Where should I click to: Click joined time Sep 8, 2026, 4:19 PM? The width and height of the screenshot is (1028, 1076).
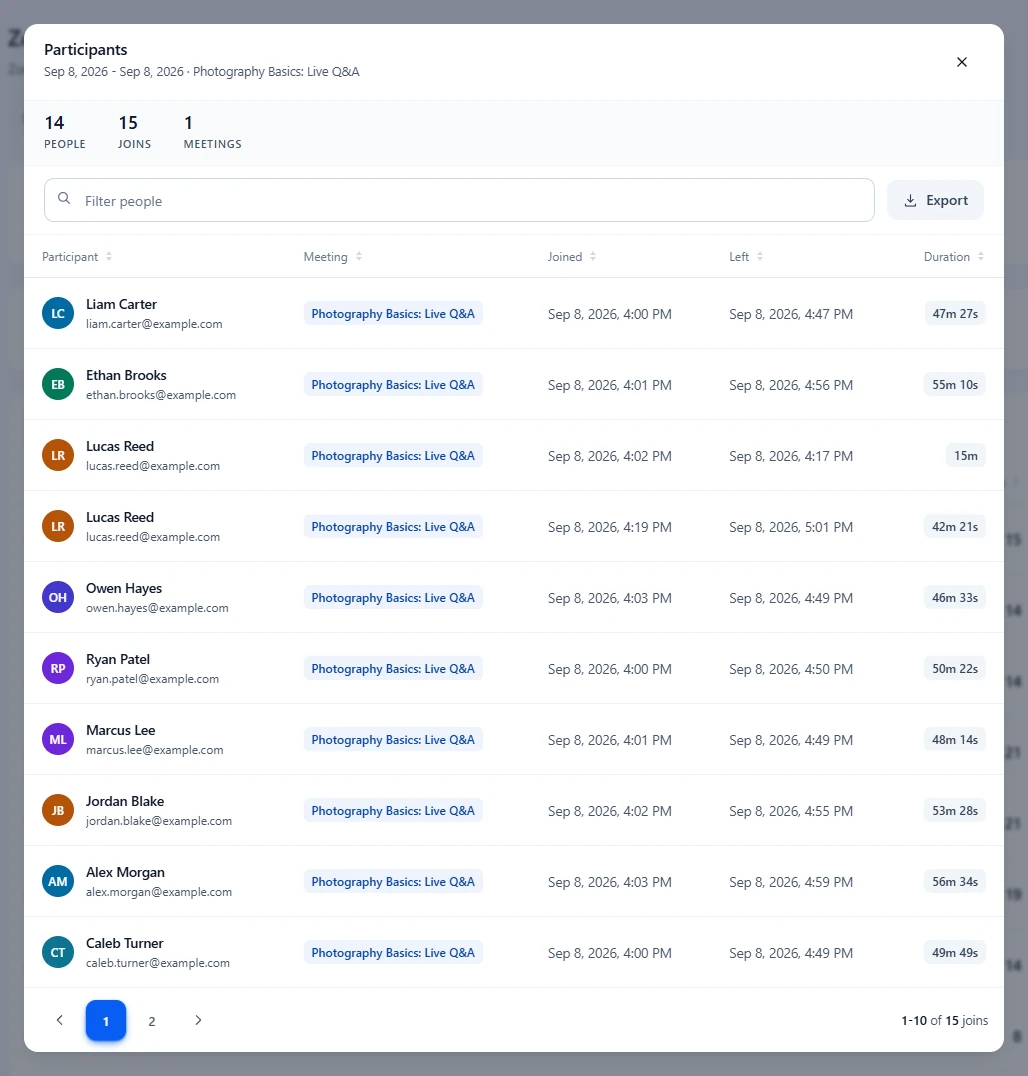pos(609,527)
